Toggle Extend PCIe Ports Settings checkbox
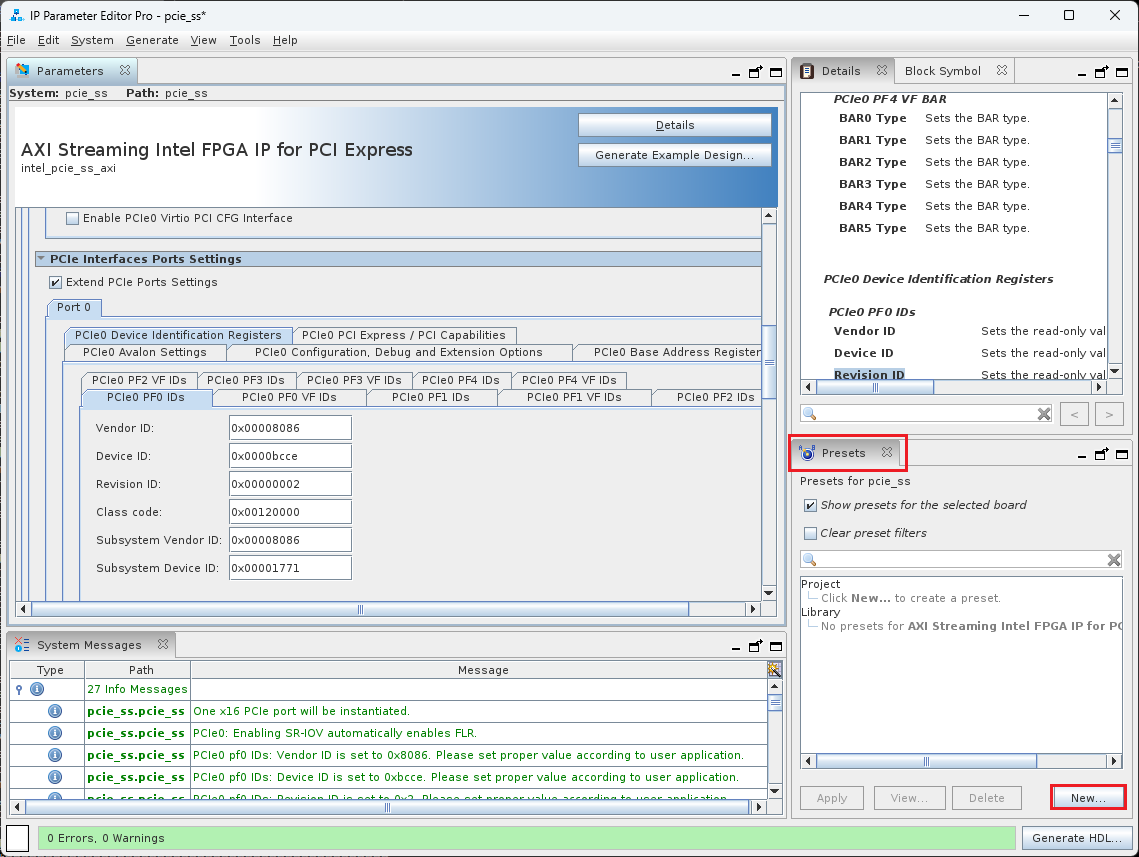This screenshot has width=1139, height=857. point(56,282)
